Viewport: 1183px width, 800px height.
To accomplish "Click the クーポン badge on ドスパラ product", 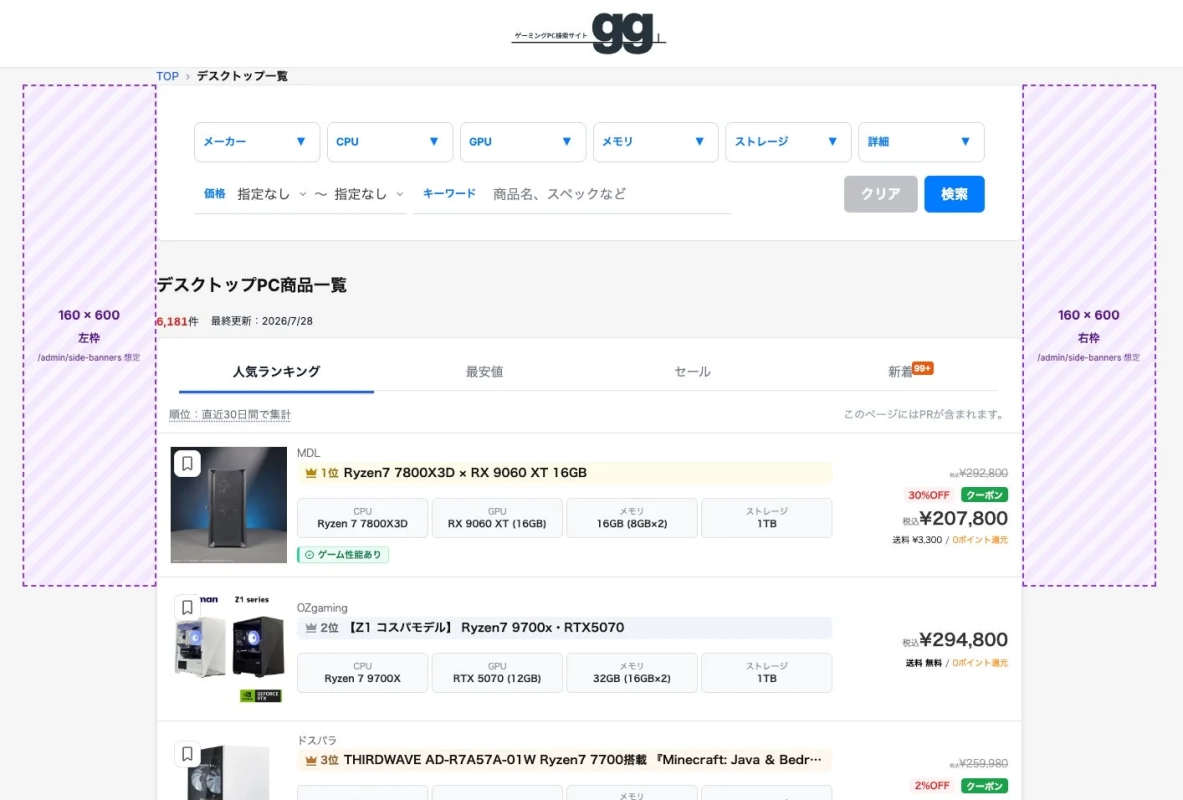I will [x=985, y=786].
